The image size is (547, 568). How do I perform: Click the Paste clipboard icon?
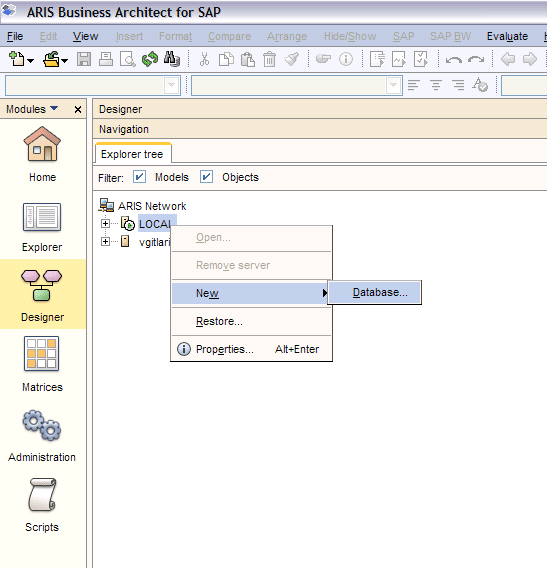[x=248, y=59]
